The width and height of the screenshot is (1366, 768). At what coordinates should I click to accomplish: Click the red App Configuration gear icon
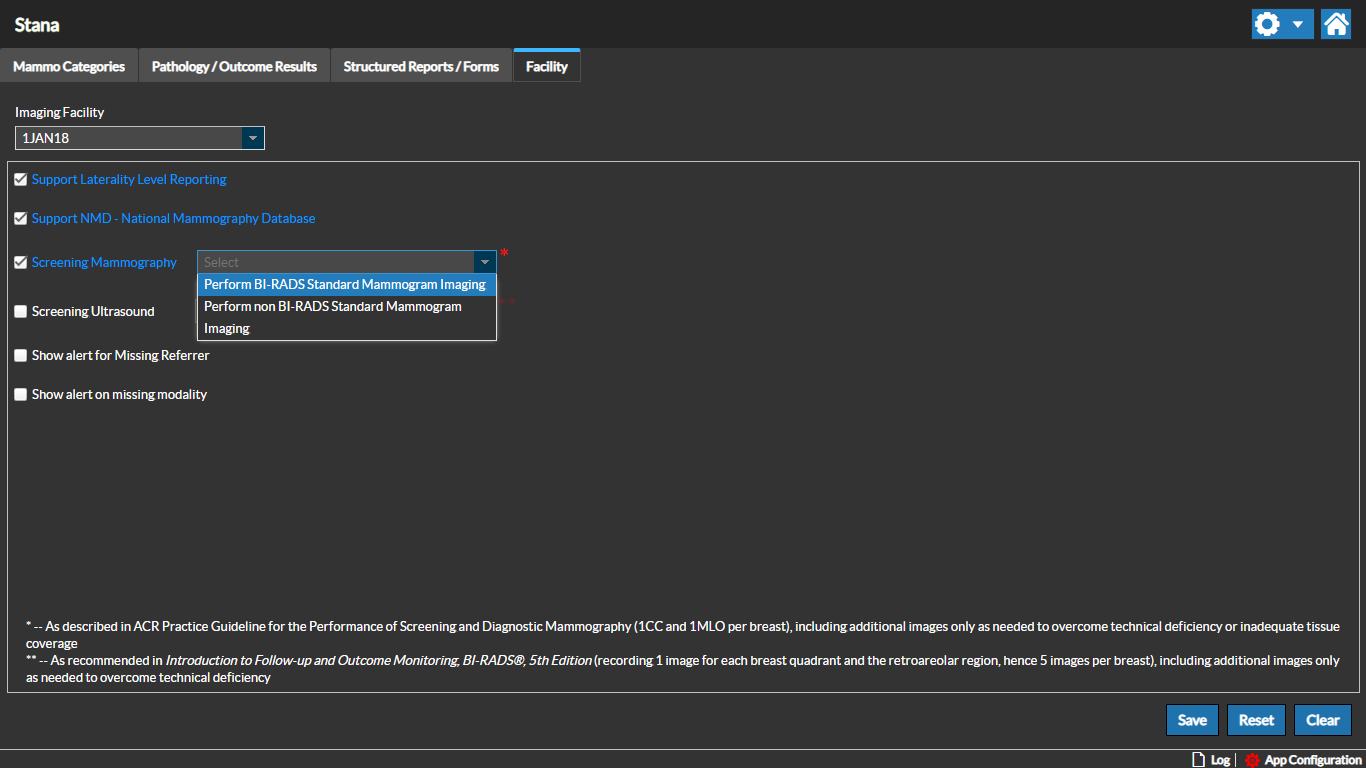[1252, 760]
